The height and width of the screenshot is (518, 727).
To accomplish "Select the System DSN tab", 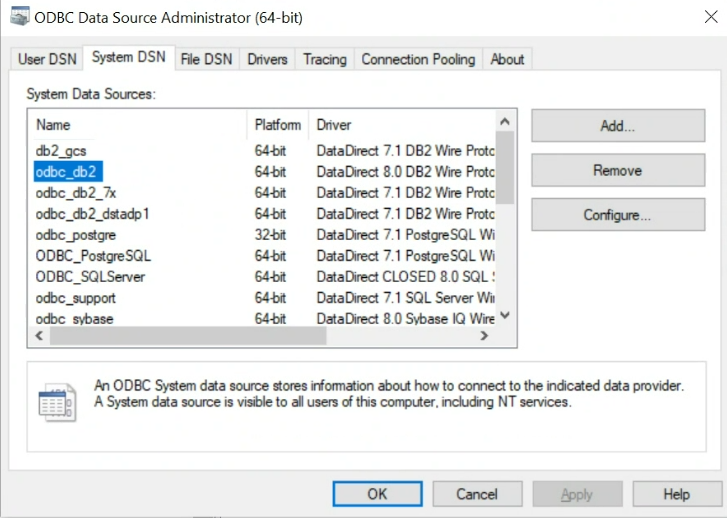I will (128, 58).
